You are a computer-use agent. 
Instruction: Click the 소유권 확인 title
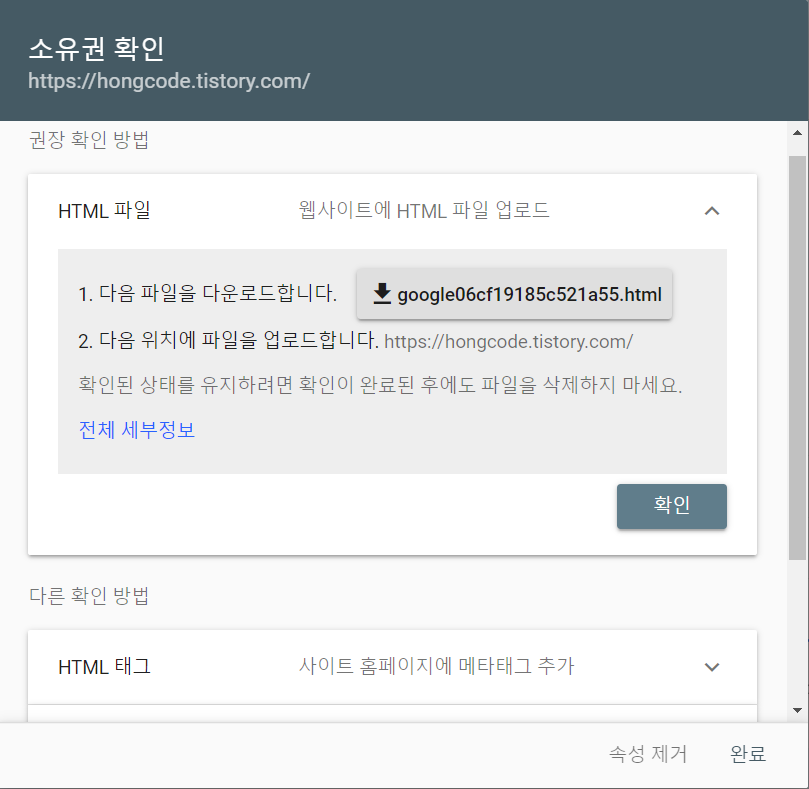[x=96, y=49]
